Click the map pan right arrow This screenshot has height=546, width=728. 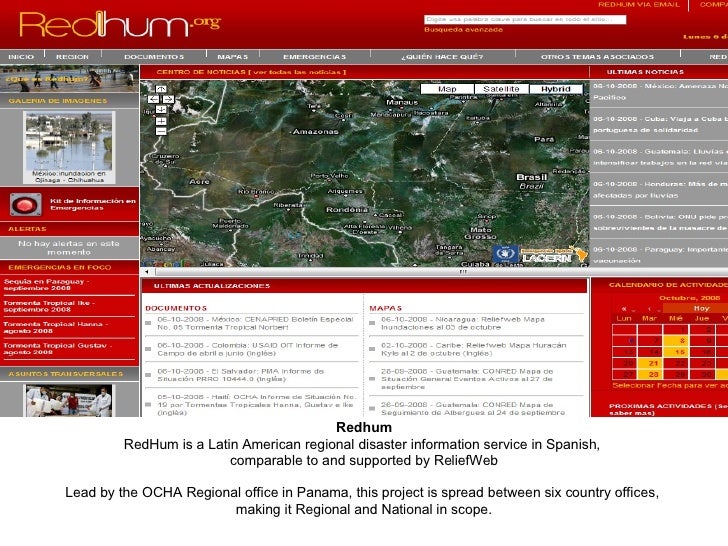coord(169,99)
